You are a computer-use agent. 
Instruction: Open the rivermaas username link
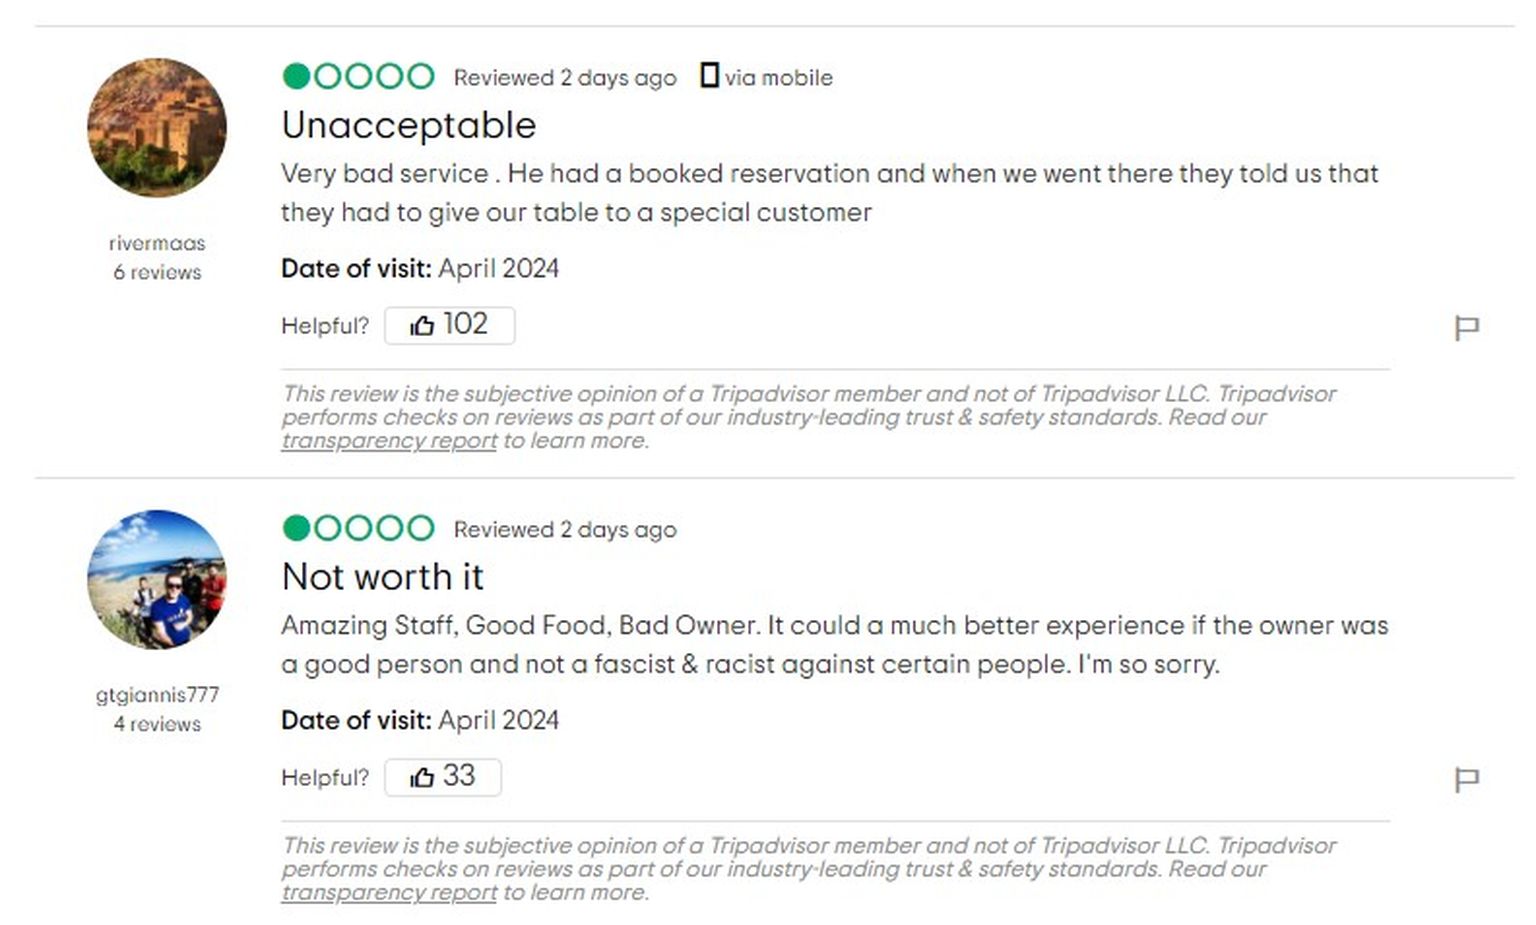157,243
